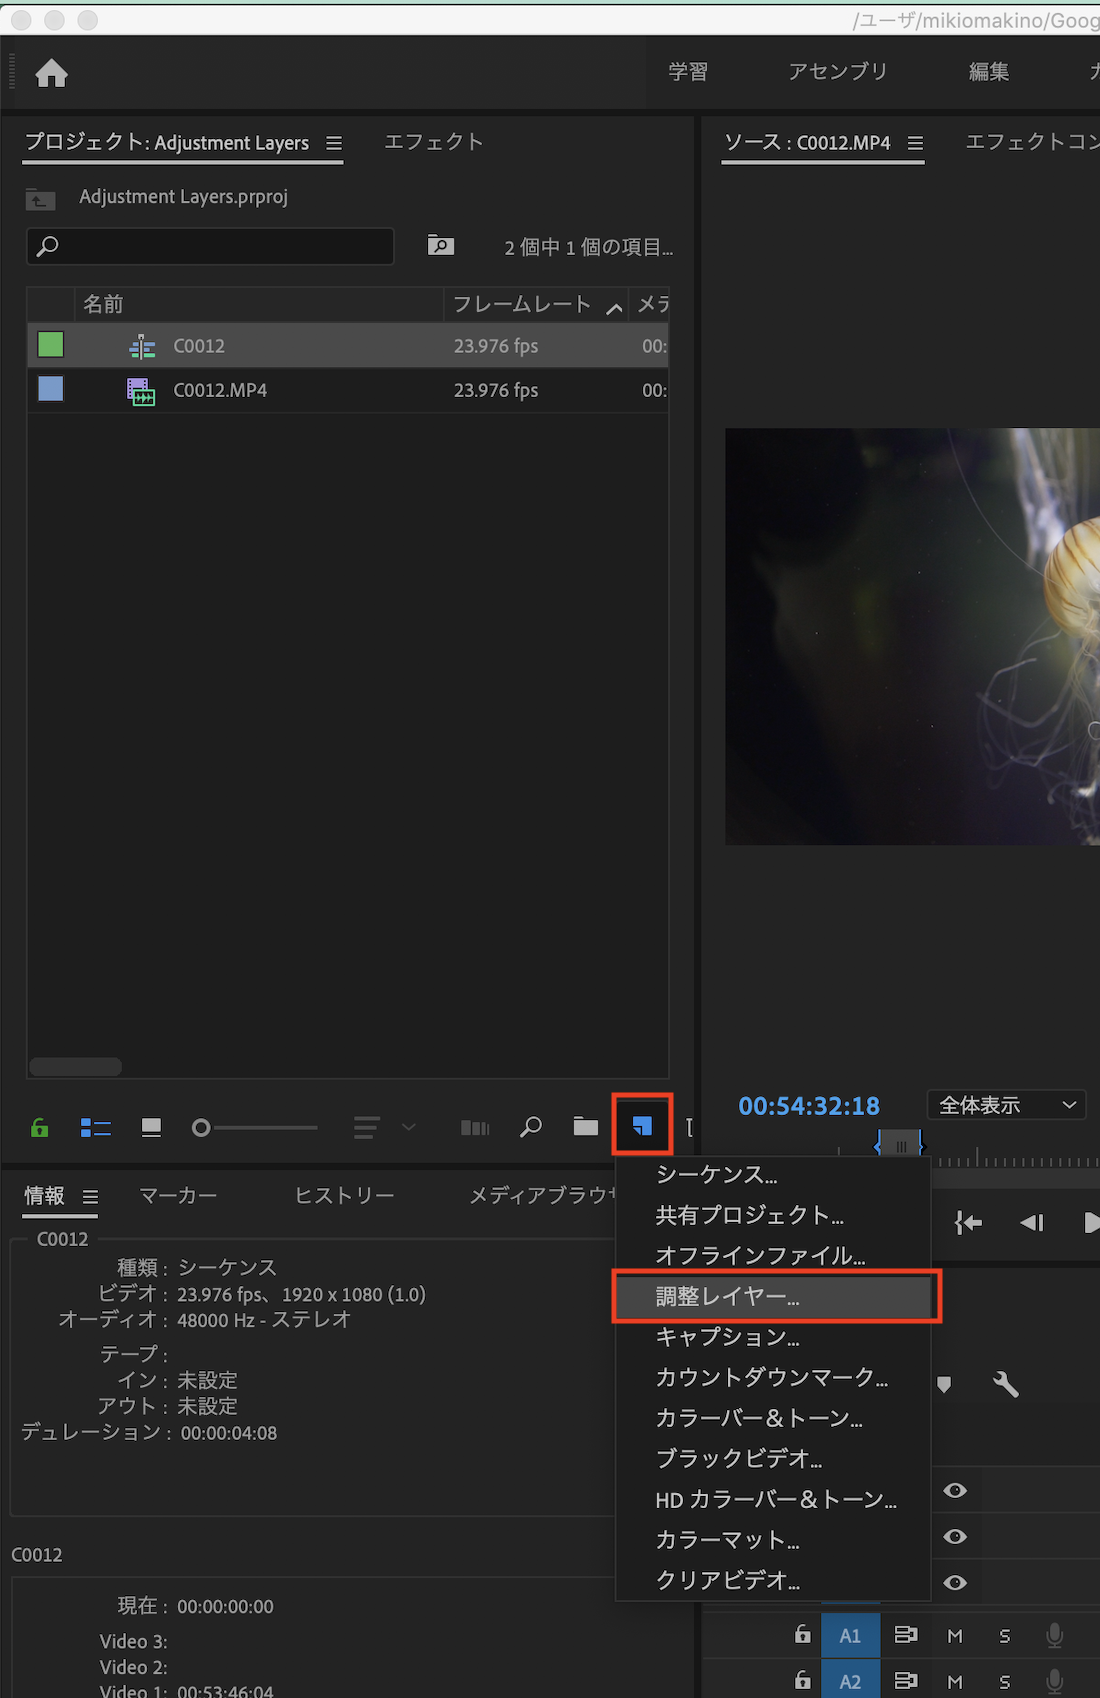Image resolution: width=1100 pixels, height=1698 pixels.
Task: Click the Project panel thumbnail zoom slider
Action: pos(255,1128)
